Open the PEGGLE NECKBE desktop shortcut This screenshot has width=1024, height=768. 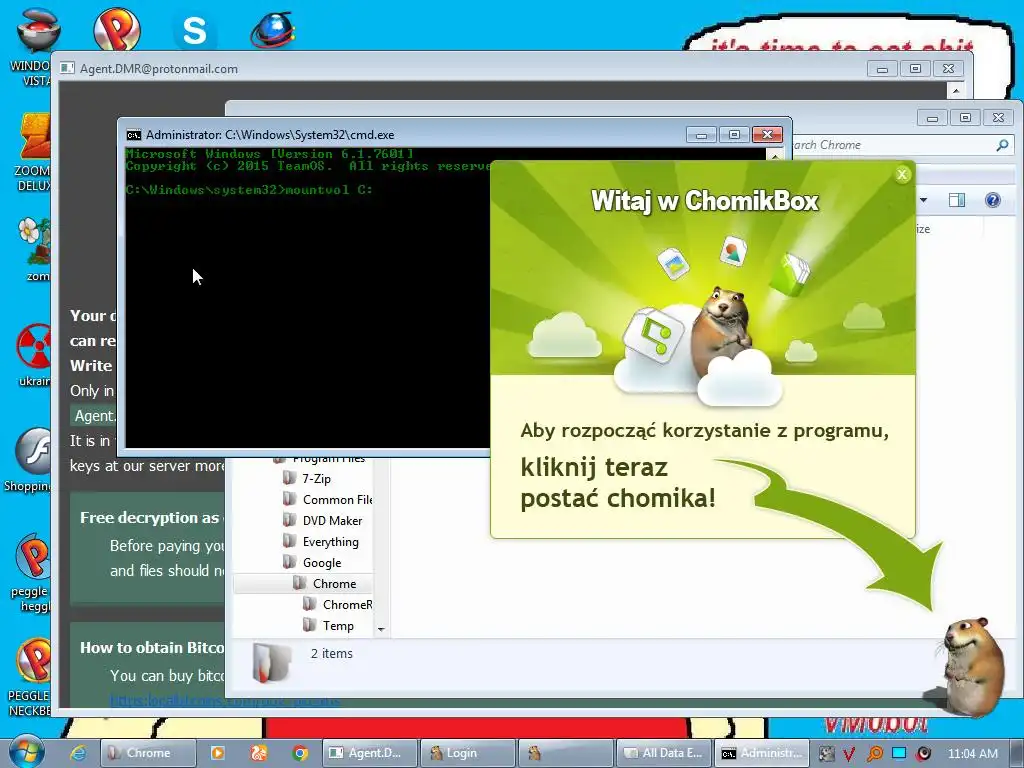[x=30, y=678]
